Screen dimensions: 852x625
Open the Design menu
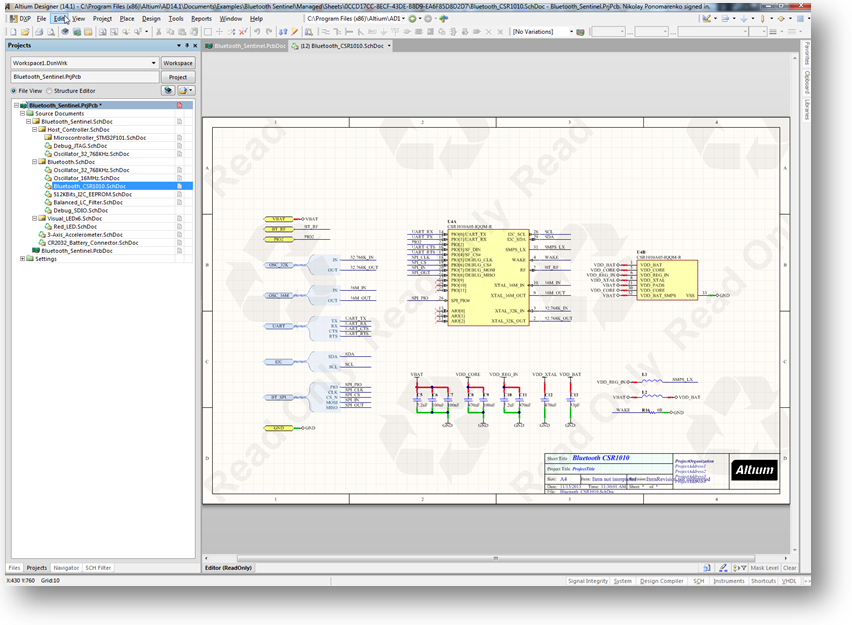click(151, 18)
